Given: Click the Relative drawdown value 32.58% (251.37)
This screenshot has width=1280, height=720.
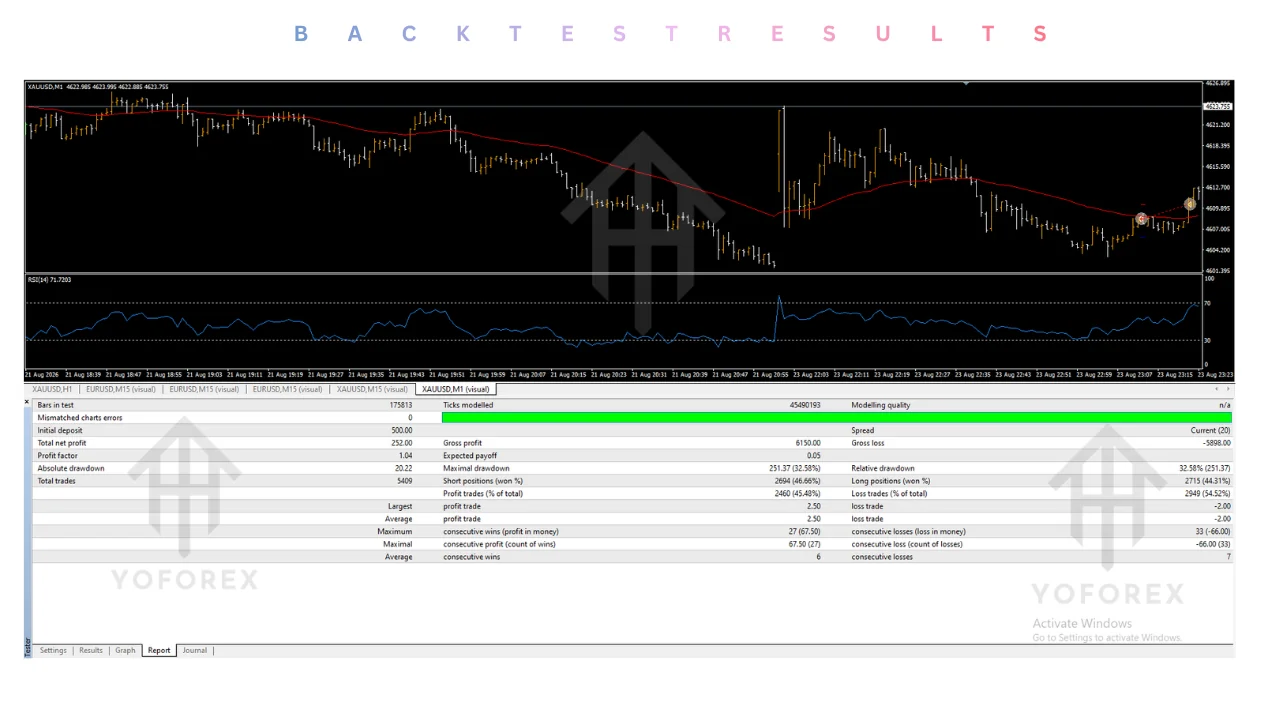Looking at the screenshot, I should pyautogui.click(x=1205, y=468).
